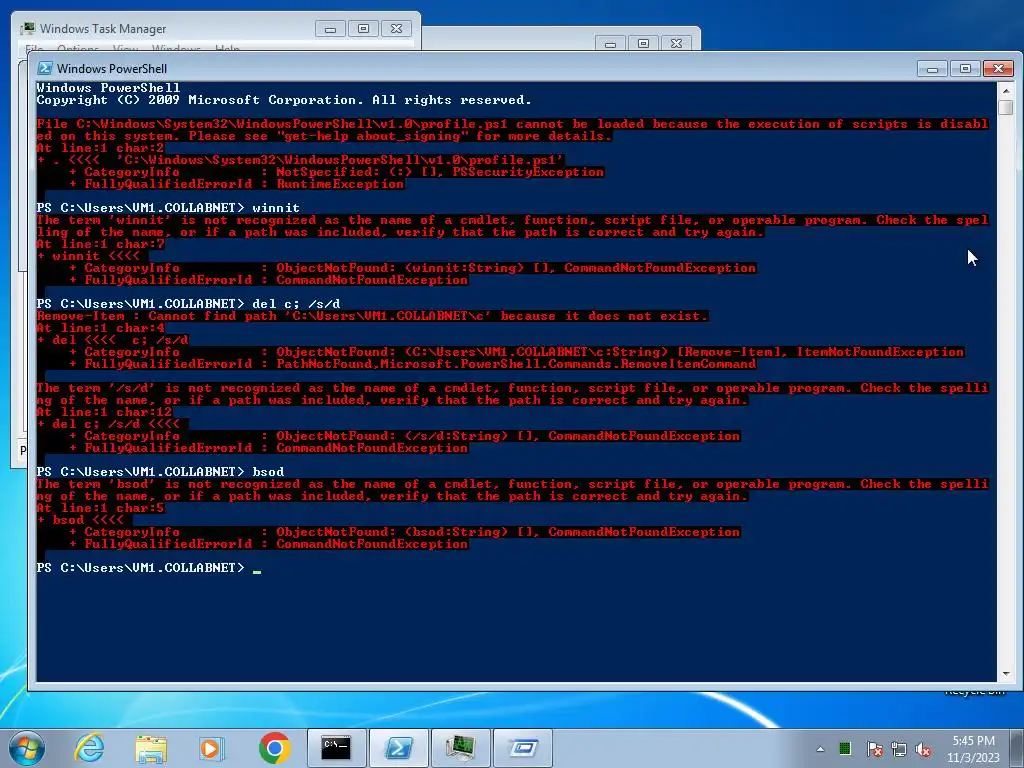The image size is (1024, 768).
Task: Open Windows Media Player from taskbar
Action: point(211,748)
